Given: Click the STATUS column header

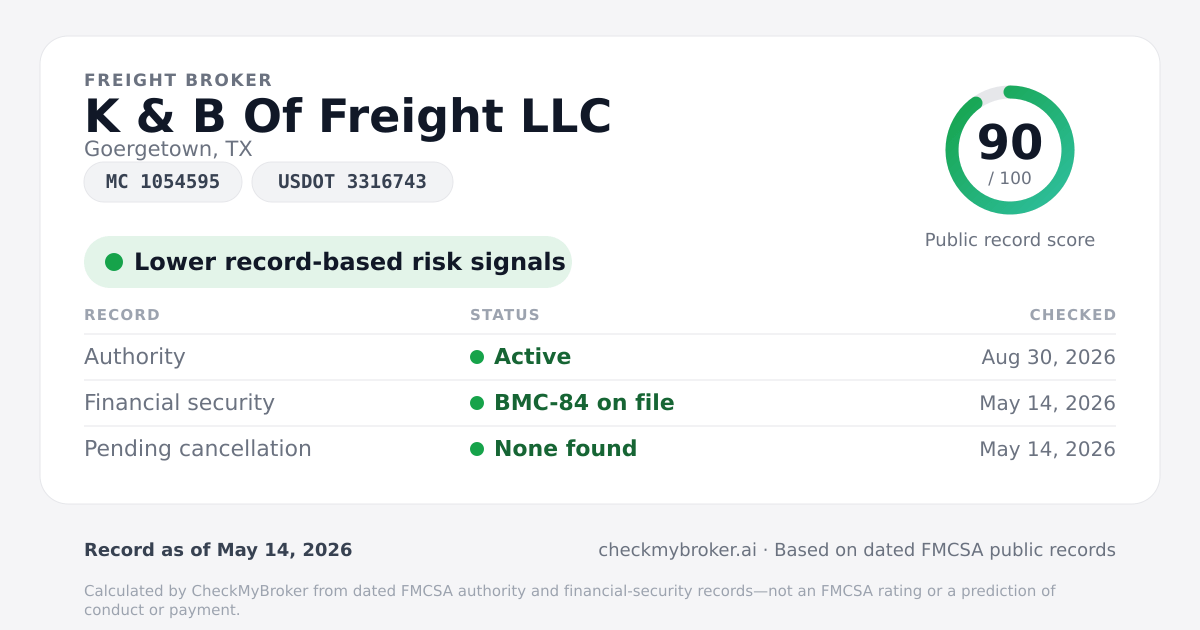Looking at the screenshot, I should [x=505, y=315].
